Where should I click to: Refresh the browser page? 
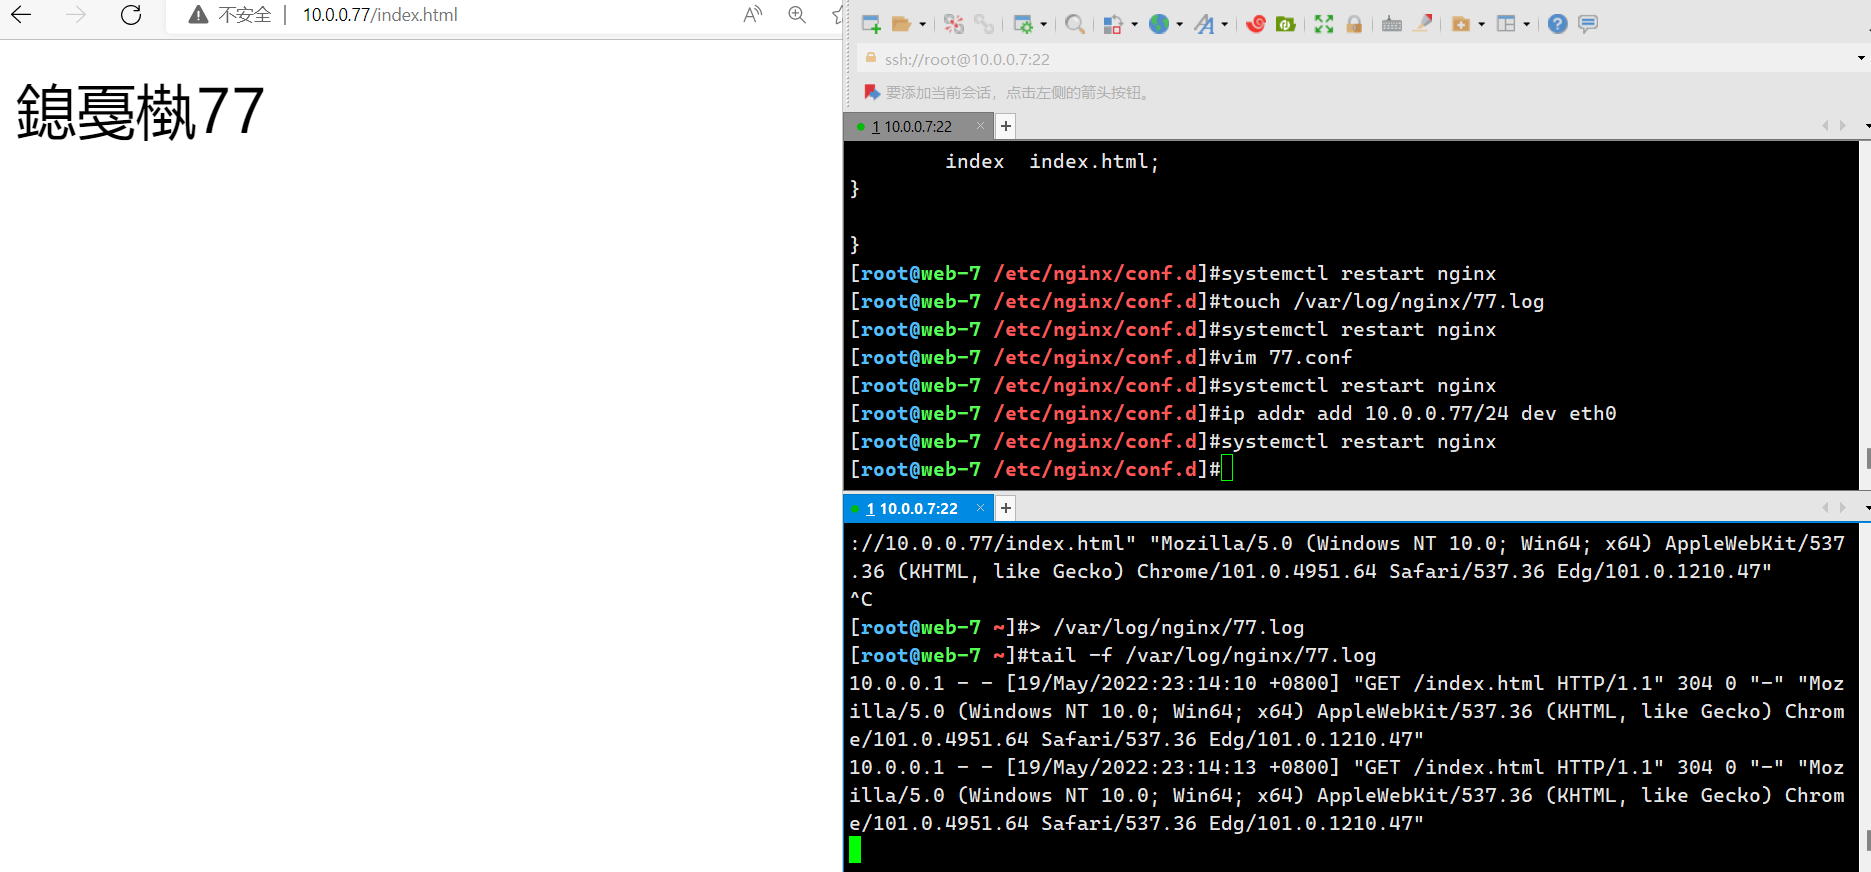pyautogui.click(x=131, y=15)
